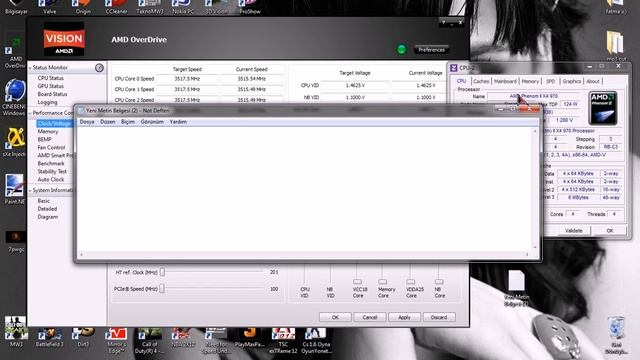Open the Yeni Metin Belgesi desktop file
This screenshot has height=360, width=640.
click(x=516, y=288)
